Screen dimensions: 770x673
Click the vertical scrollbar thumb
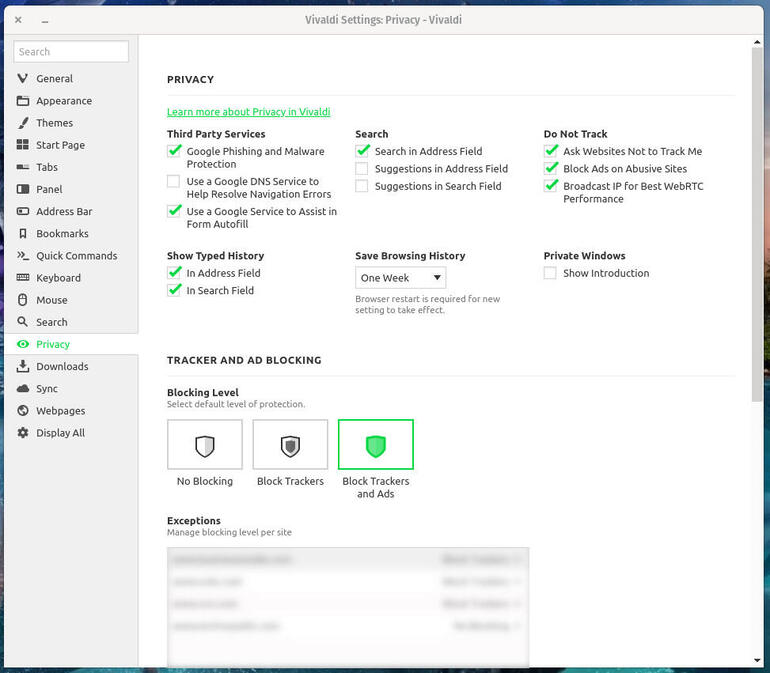757,225
